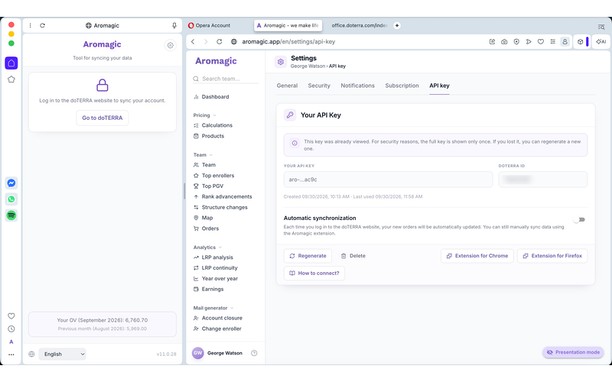This screenshot has height=382, width=612.
Task: Delete the API key
Action: [353, 256]
